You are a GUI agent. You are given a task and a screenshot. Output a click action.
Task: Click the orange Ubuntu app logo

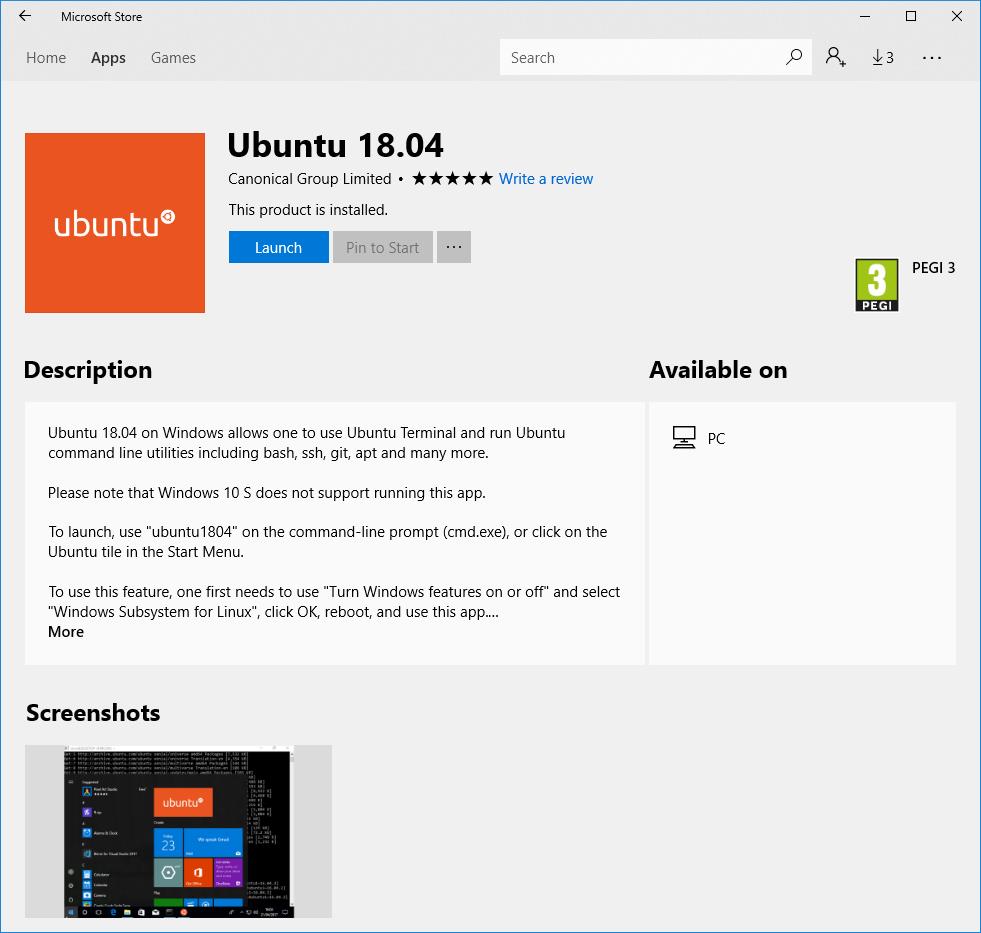click(x=115, y=223)
